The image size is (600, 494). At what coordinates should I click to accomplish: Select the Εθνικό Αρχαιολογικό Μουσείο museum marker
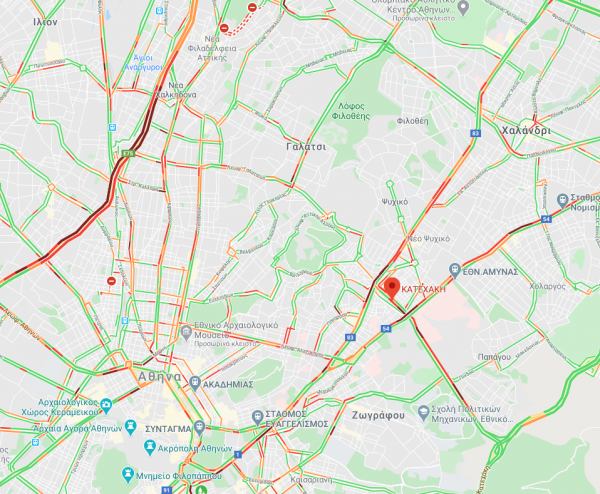[186, 332]
